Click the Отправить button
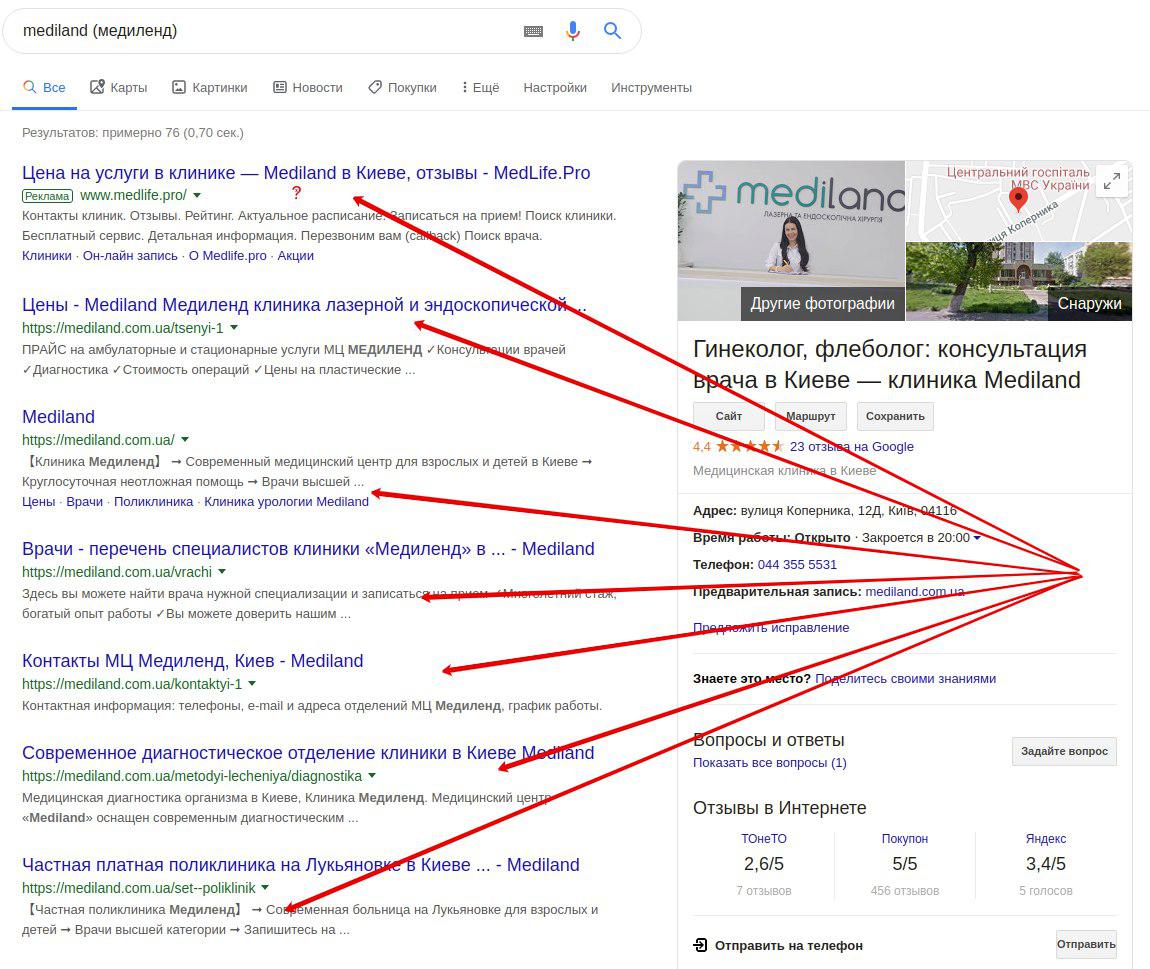Screen dimensions: 1150x969 pos(1086,944)
